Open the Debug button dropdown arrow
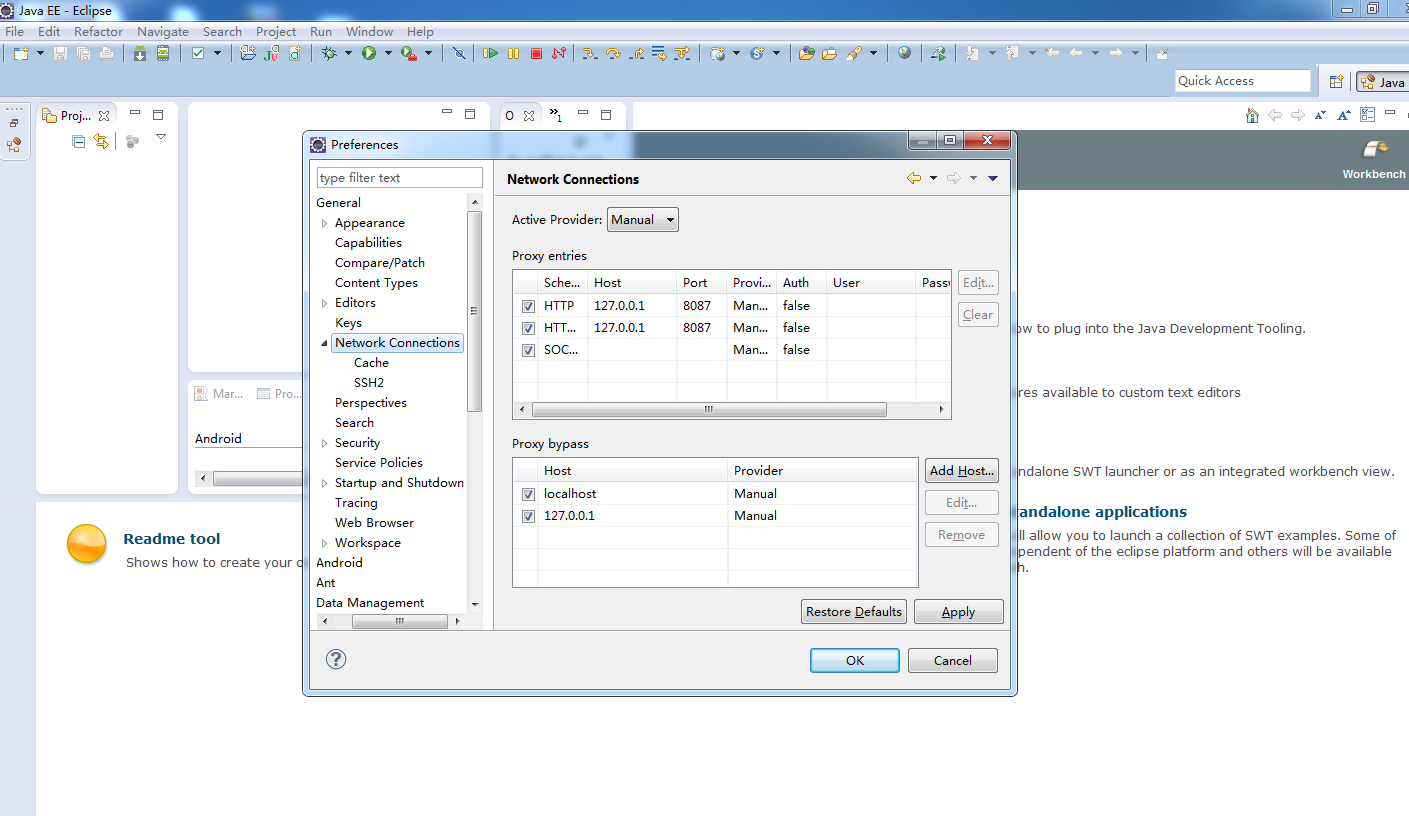This screenshot has height=816, width=1409. (x=349, y=53)
